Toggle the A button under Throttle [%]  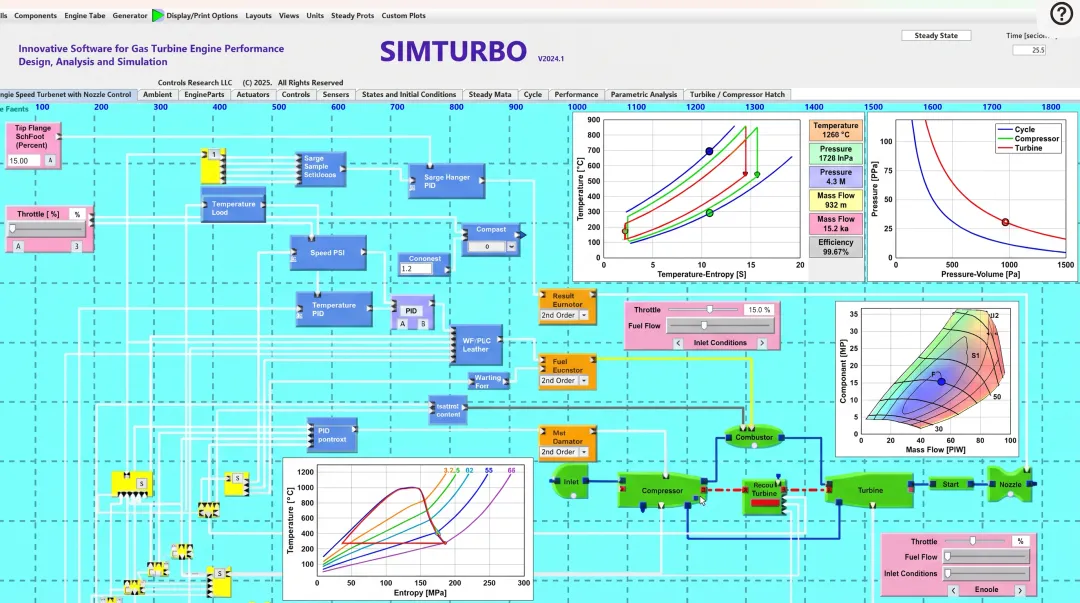click(x=18, y=246)
